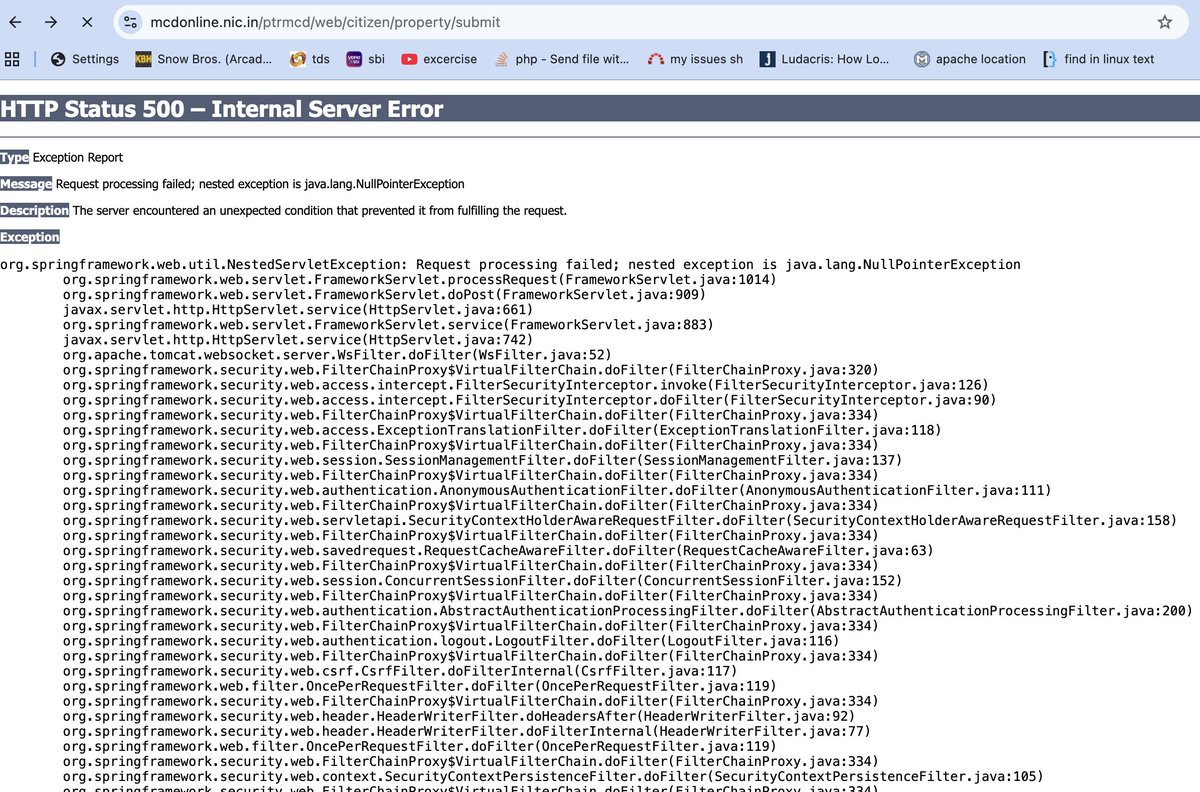Click the FrameworkServlet.java:883 stack line
This screenshot has height=792, width=1200.
click(388, 325)
